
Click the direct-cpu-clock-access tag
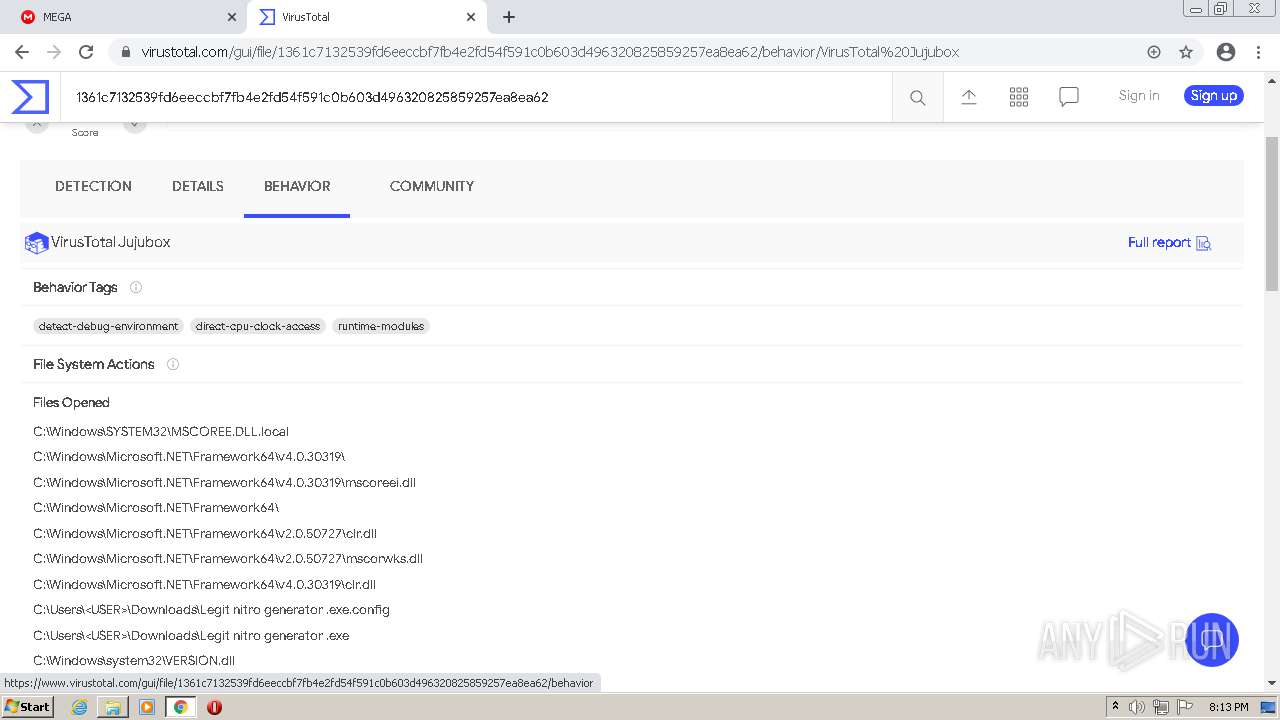pos(258,326)
